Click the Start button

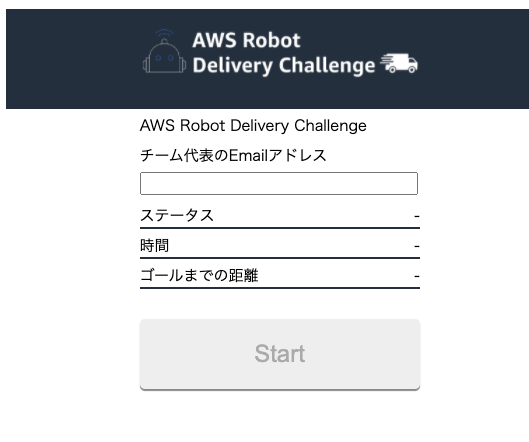(280, 355)
